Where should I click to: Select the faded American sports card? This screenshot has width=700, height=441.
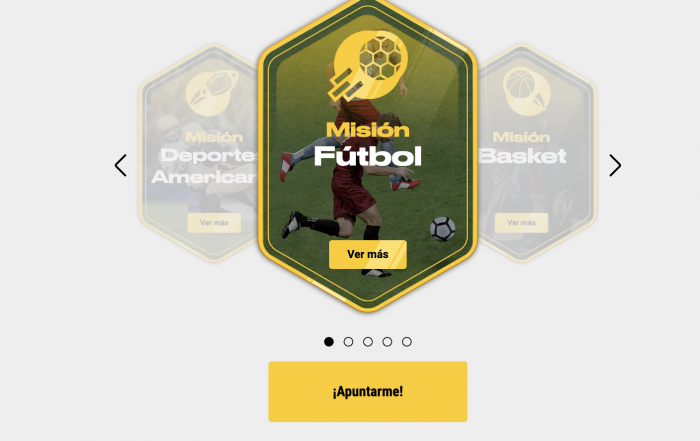point(199,153)
